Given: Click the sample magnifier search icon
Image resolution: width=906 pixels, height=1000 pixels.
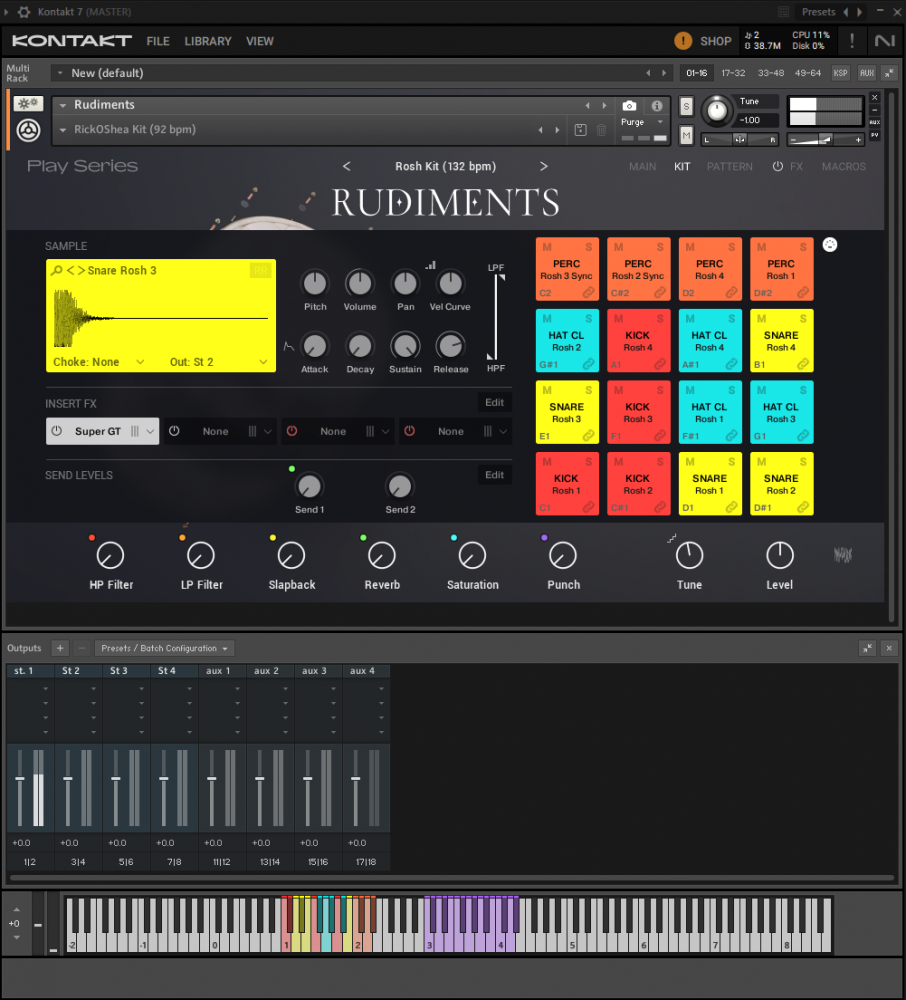Looking at the screenshot, I should coord(56,270).
